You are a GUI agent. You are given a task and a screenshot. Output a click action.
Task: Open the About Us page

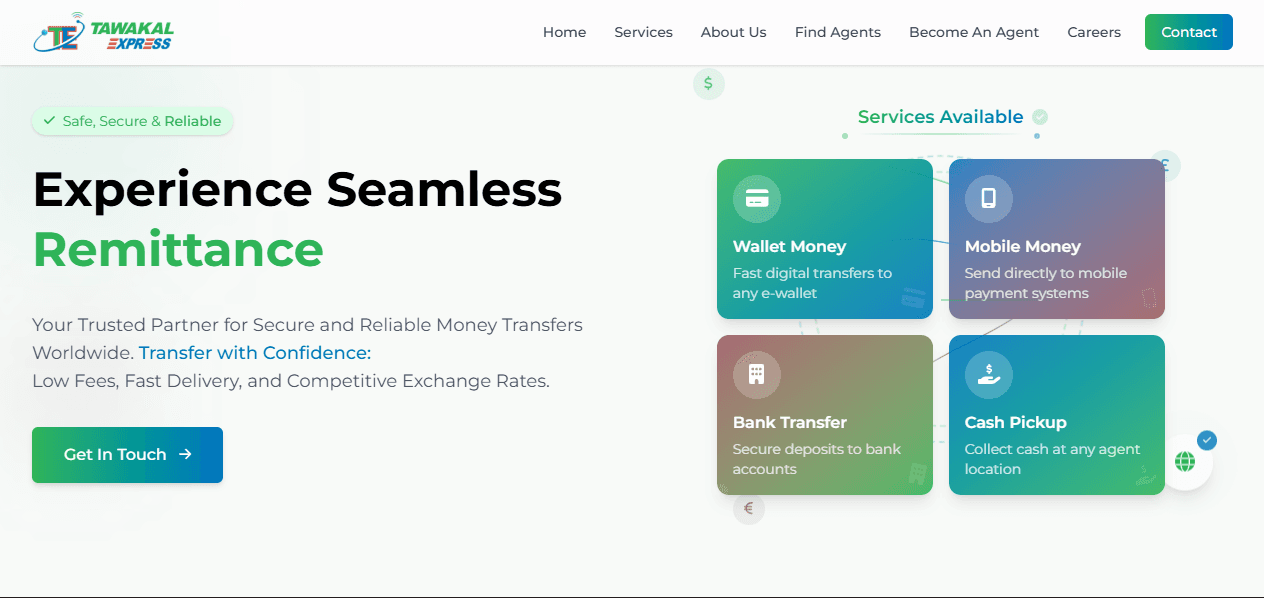(x=733, y=32)
